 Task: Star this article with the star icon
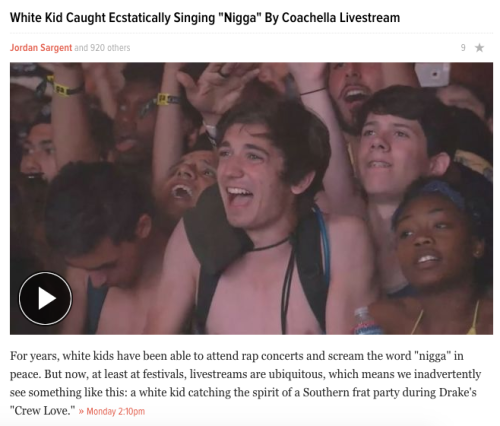click(479, 48)
